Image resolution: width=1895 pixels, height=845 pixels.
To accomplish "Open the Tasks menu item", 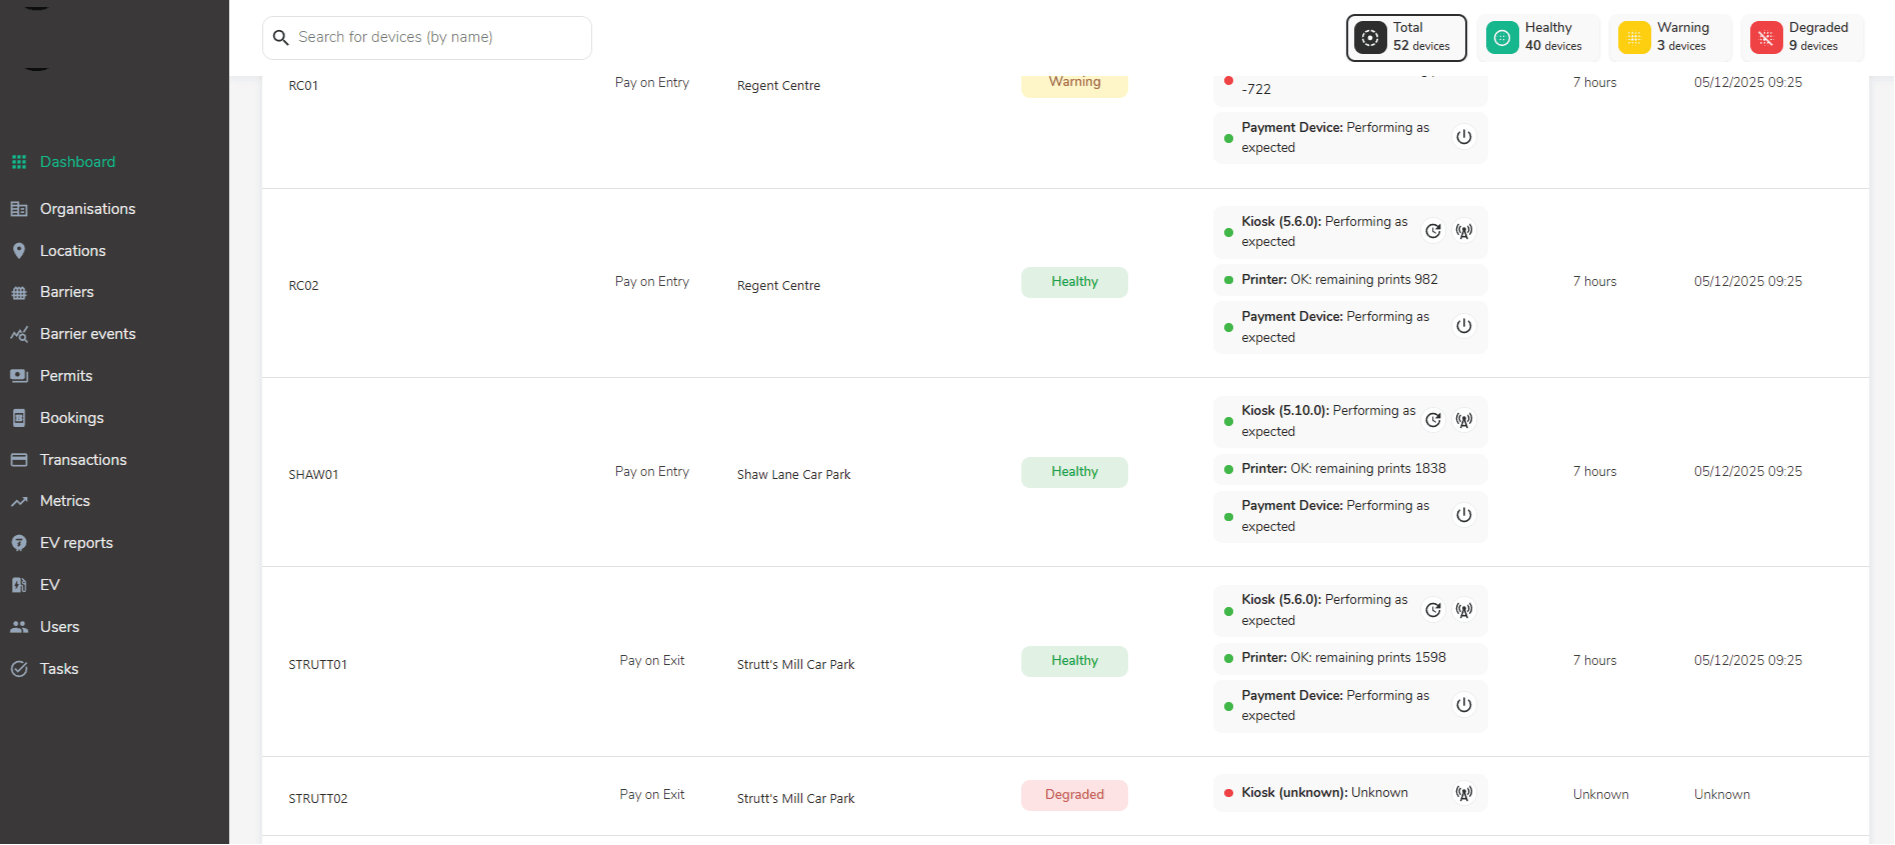I will [59, 669].
